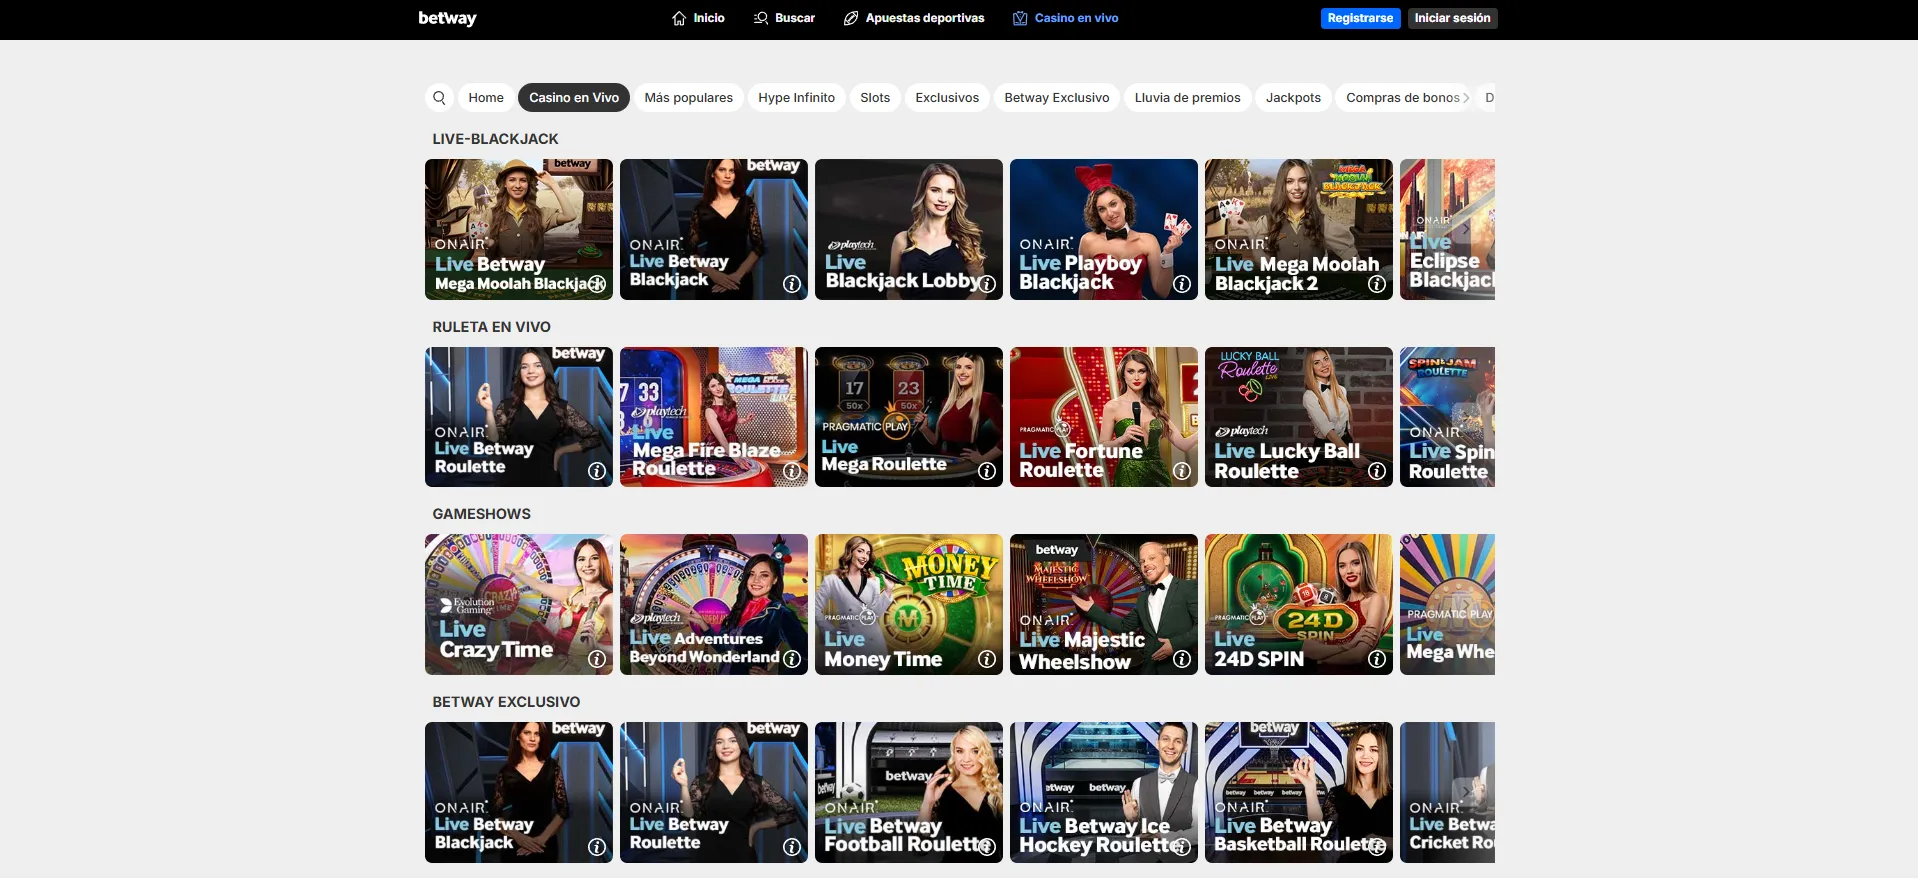Click the betway logo
1918x892 pixels.
(x=447, y=18)
